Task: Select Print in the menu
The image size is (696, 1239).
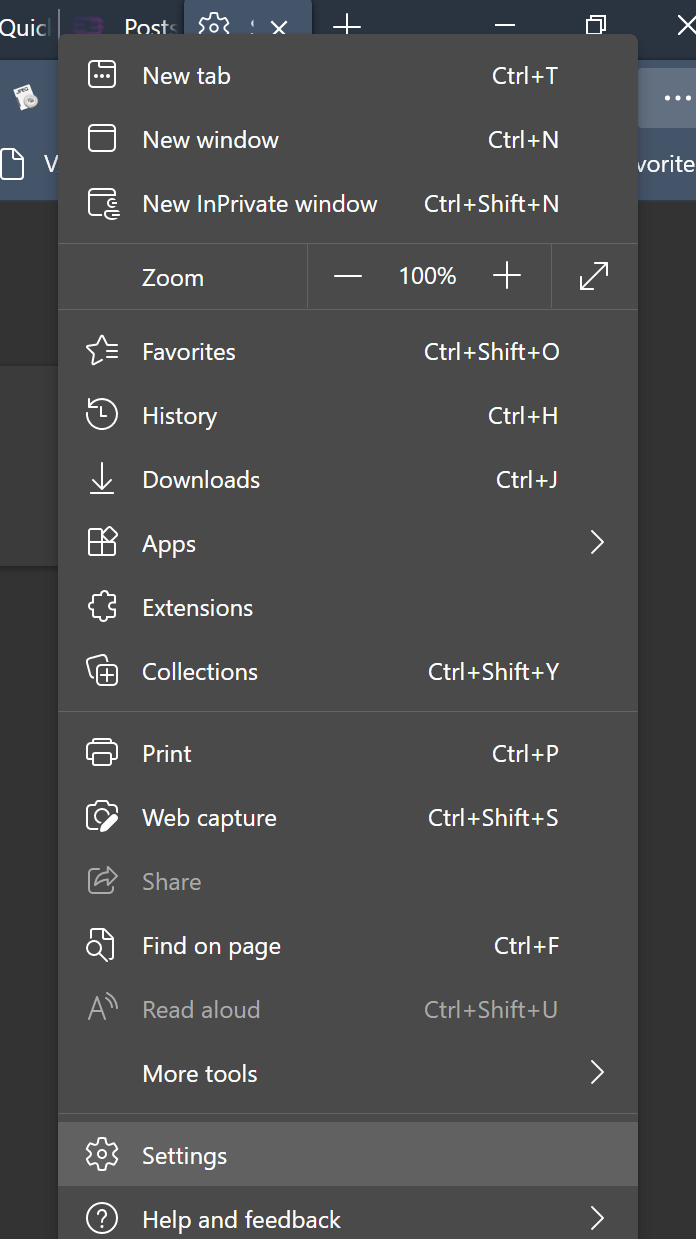Action: (348, 753)
